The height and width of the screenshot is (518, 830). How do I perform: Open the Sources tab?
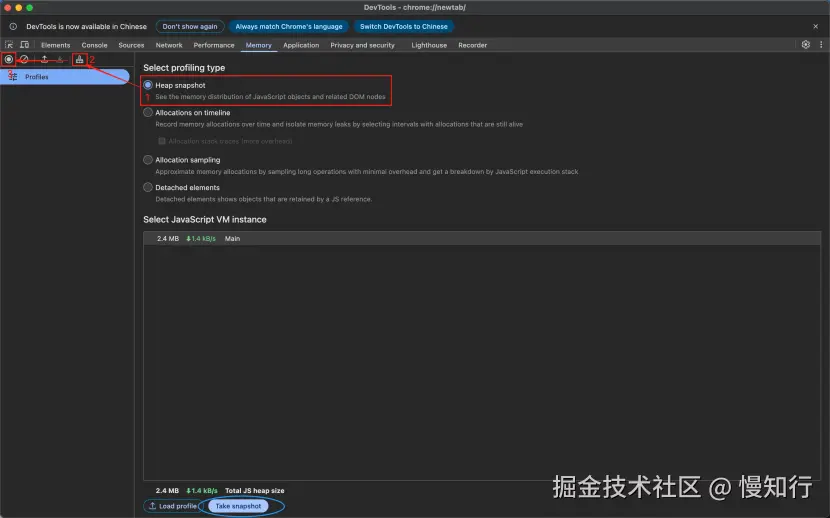131,46
